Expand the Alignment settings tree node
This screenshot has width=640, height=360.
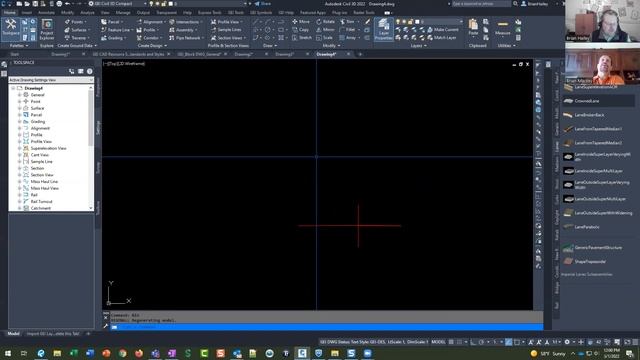19,128
